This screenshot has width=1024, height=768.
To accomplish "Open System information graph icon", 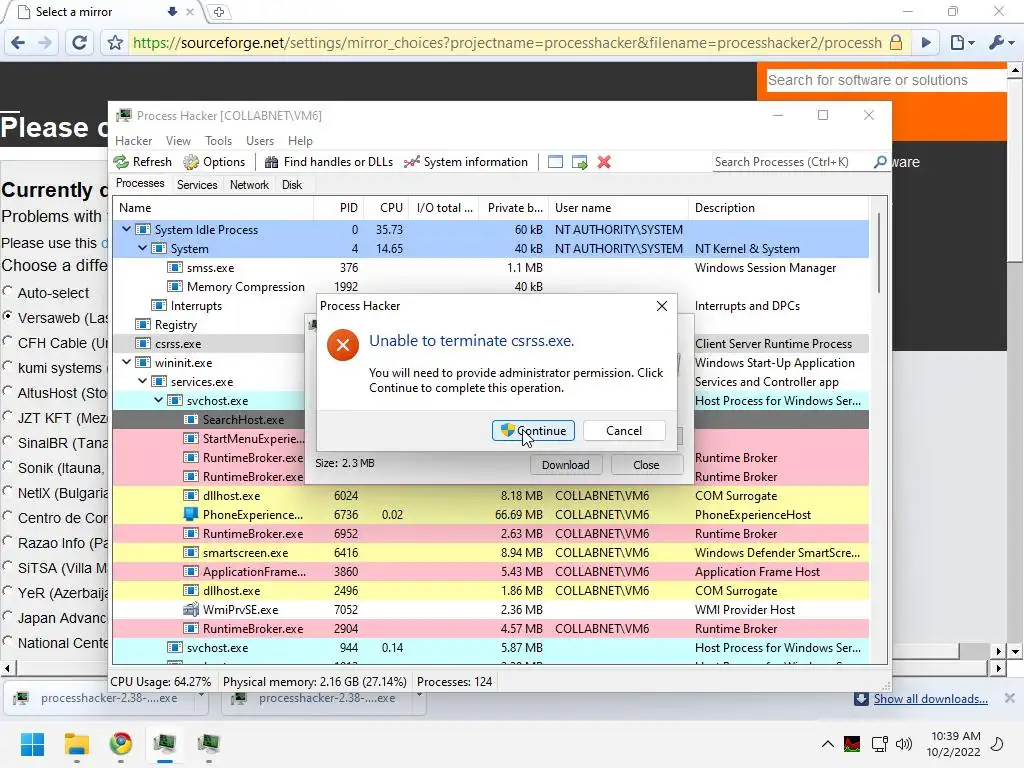I will 411,162.
